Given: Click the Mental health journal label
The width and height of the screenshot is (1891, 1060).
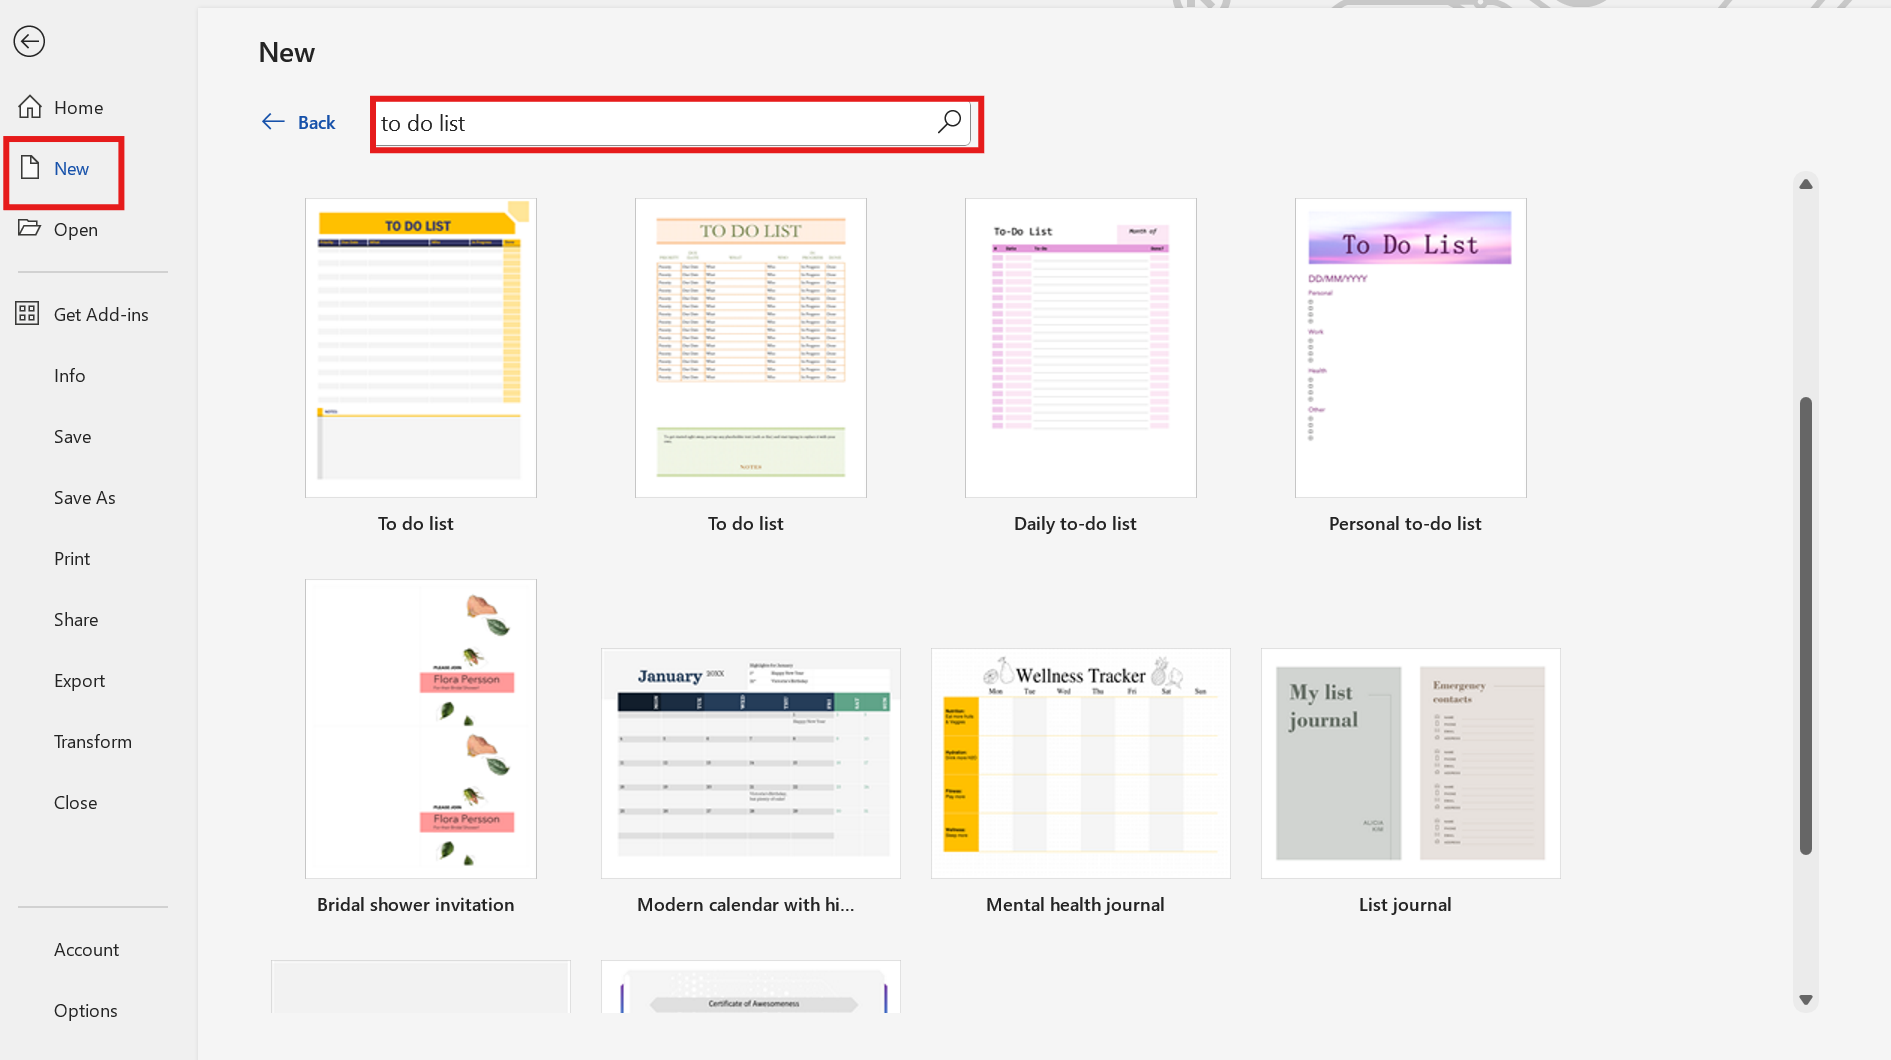Looking at the screenshot, I should (x=1075, y=904).
